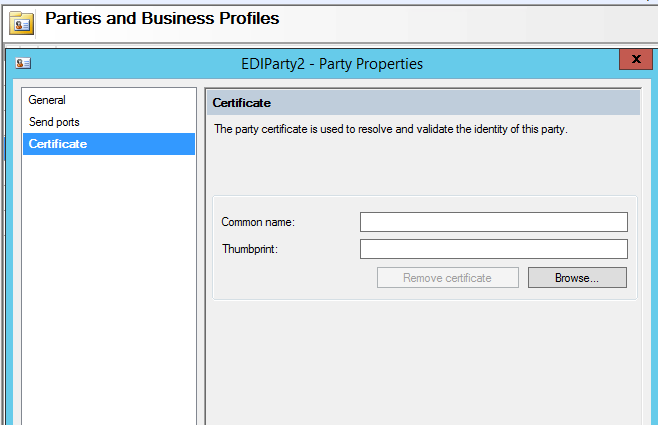Click the Certificate section header

pyautogui.click(x=423, y=103)
